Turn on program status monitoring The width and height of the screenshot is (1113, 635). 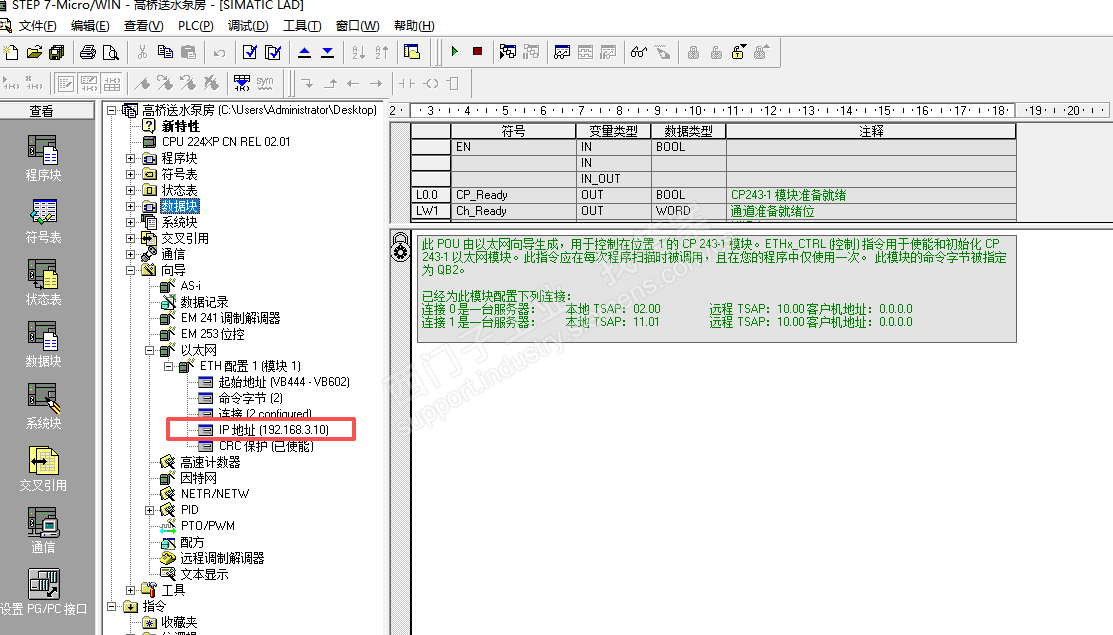tap(508, 52)
